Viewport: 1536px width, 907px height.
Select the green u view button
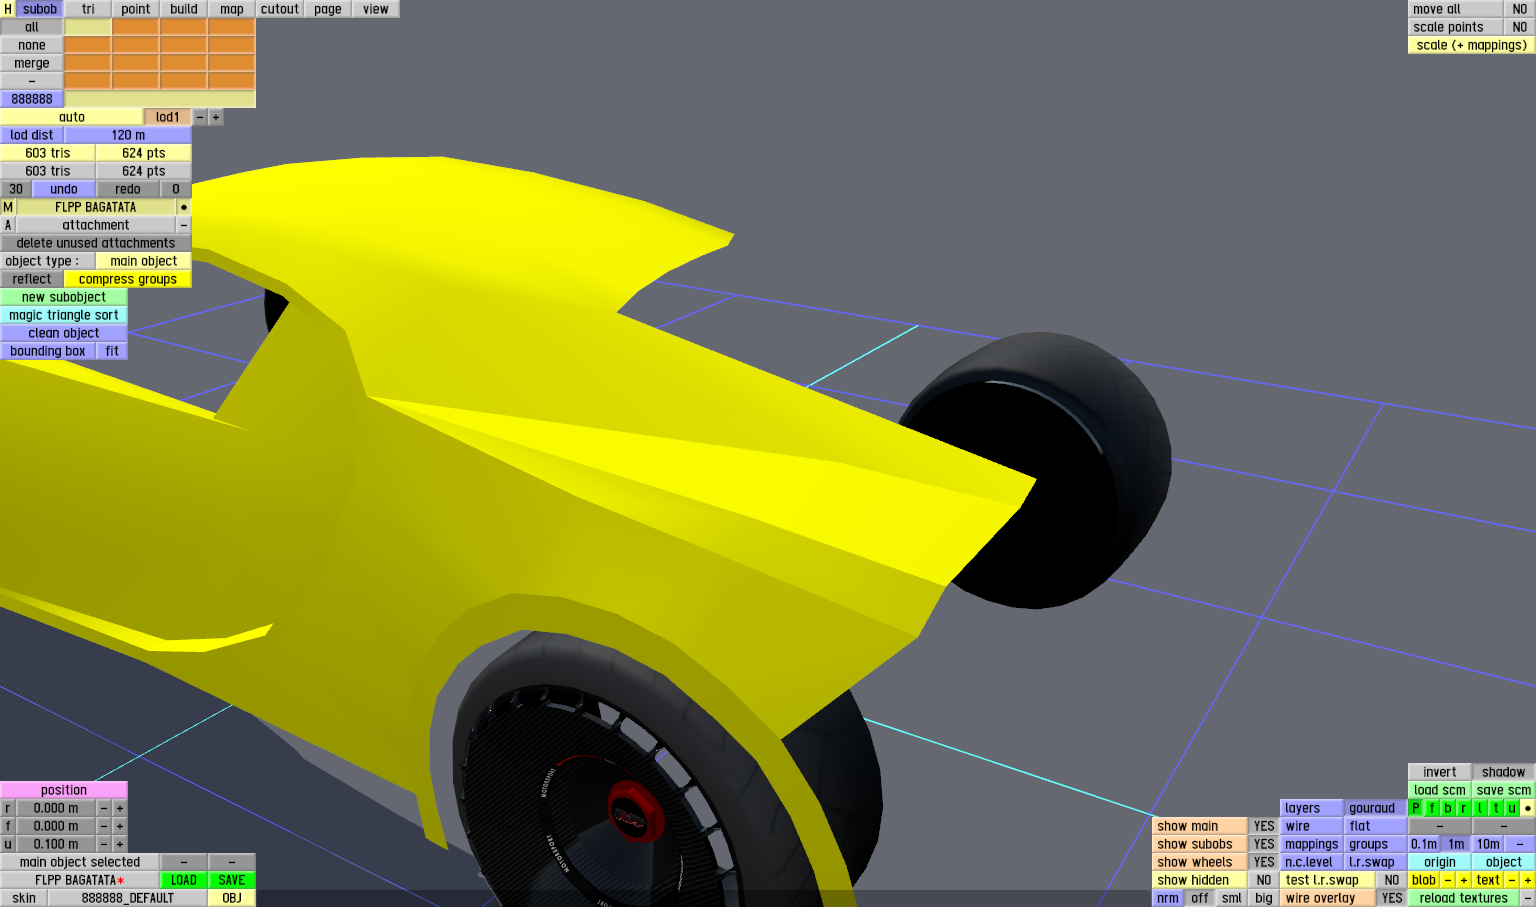[1512, 808]
